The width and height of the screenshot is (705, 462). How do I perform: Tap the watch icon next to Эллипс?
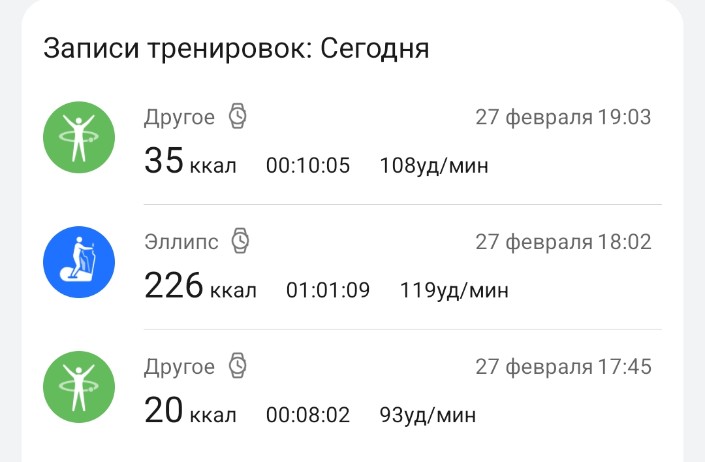click(x=241, y=241)
